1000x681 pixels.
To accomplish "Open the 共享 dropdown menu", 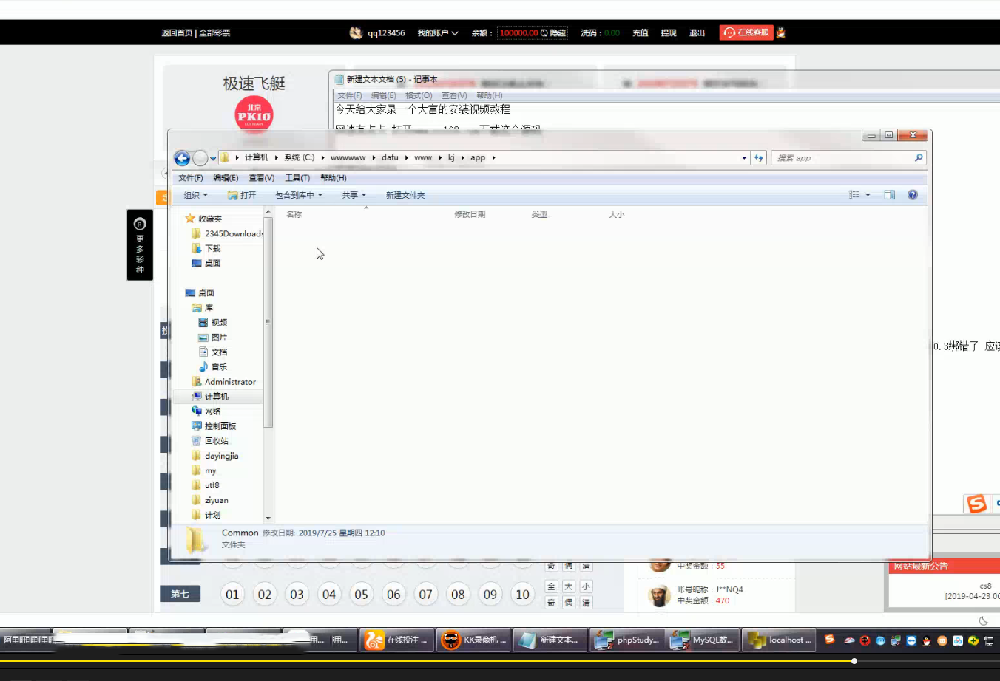I will (353, 195).
